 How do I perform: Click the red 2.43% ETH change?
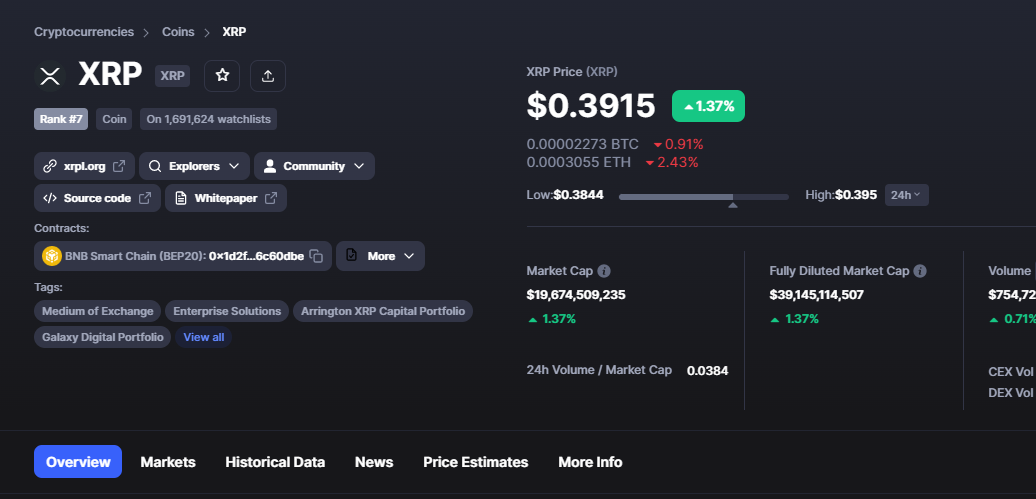(672, 162)
